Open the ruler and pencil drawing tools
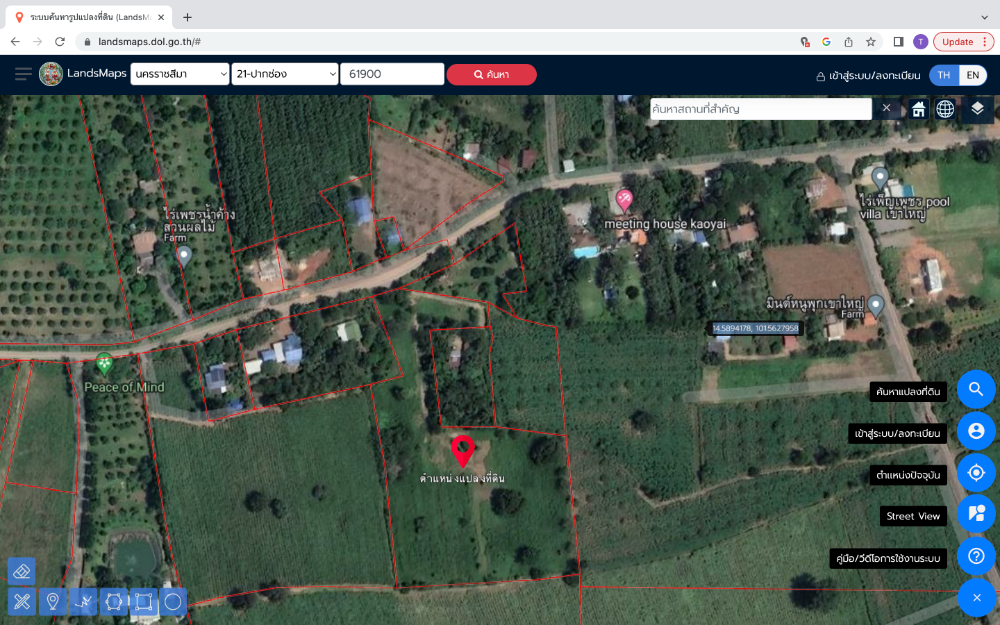The image size is (1000, 625). coord(21,601)
